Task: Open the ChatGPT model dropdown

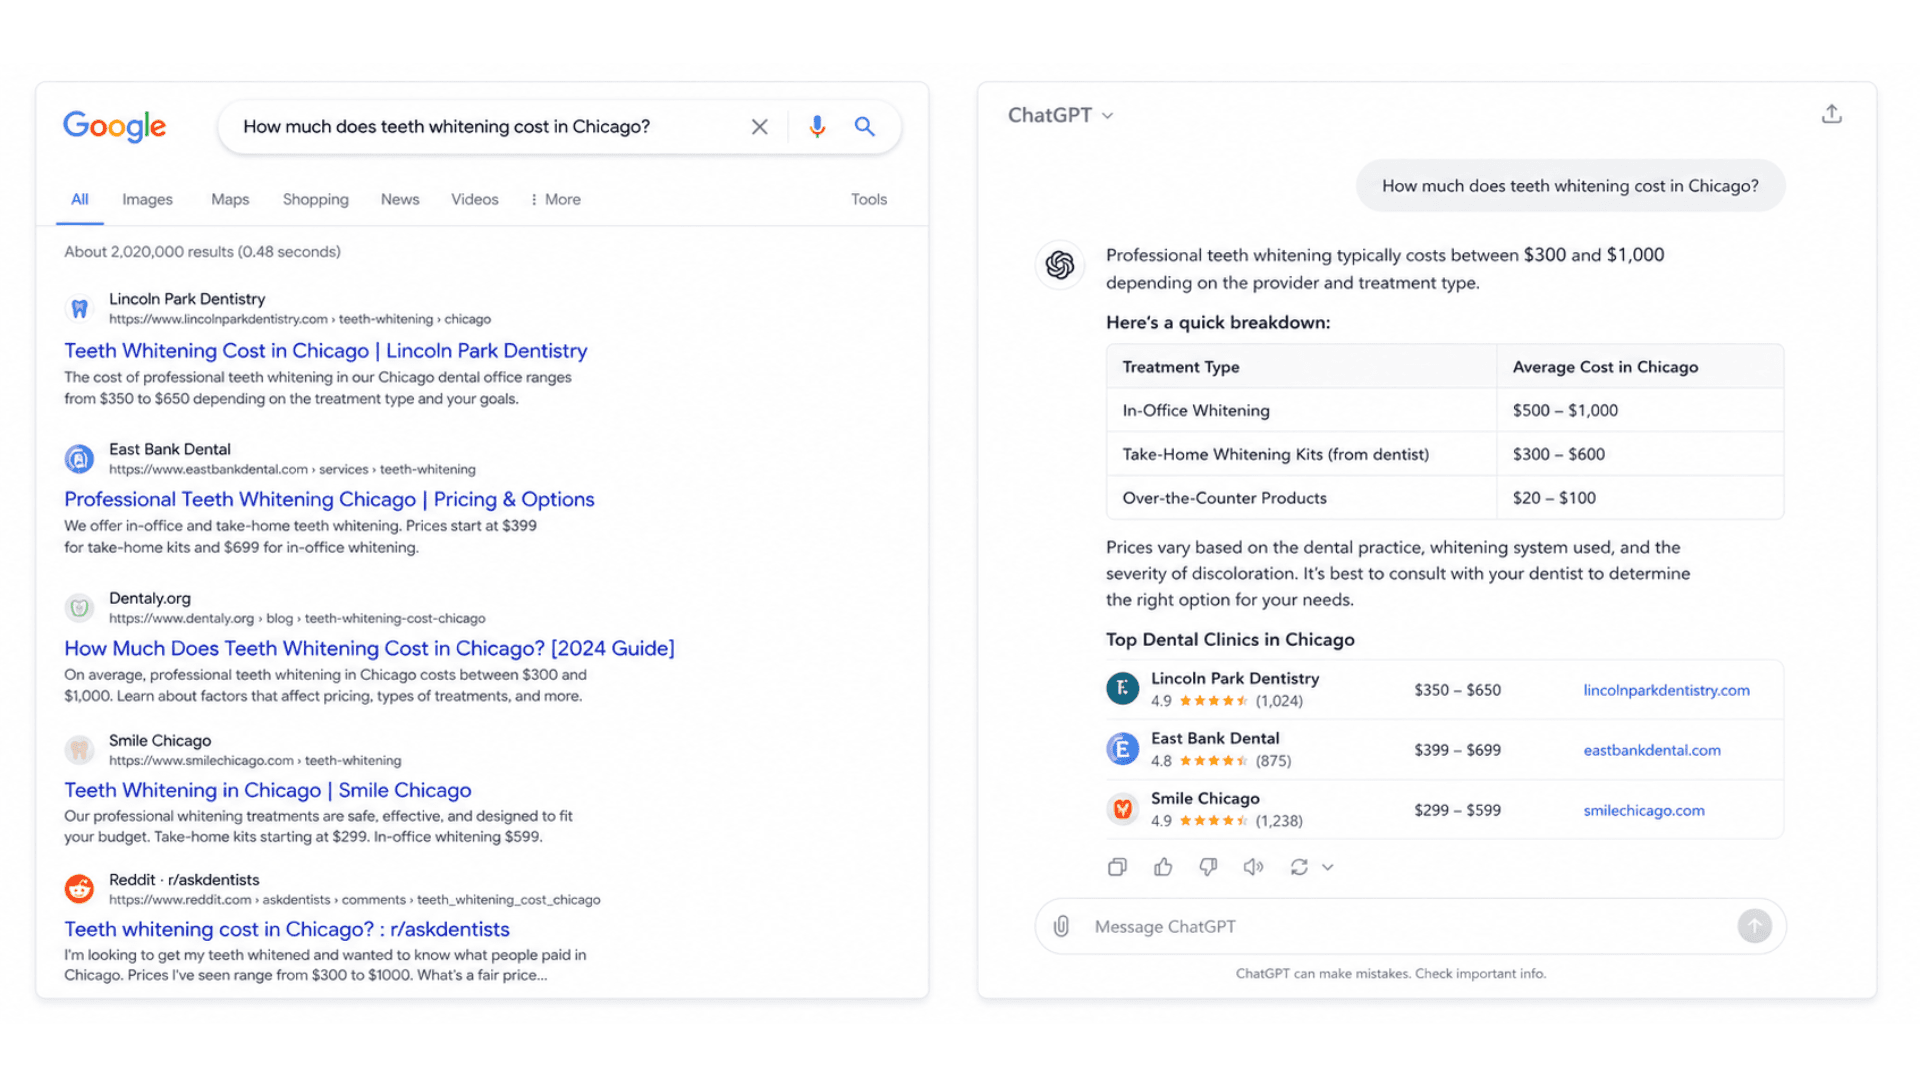Action: 1060,115
